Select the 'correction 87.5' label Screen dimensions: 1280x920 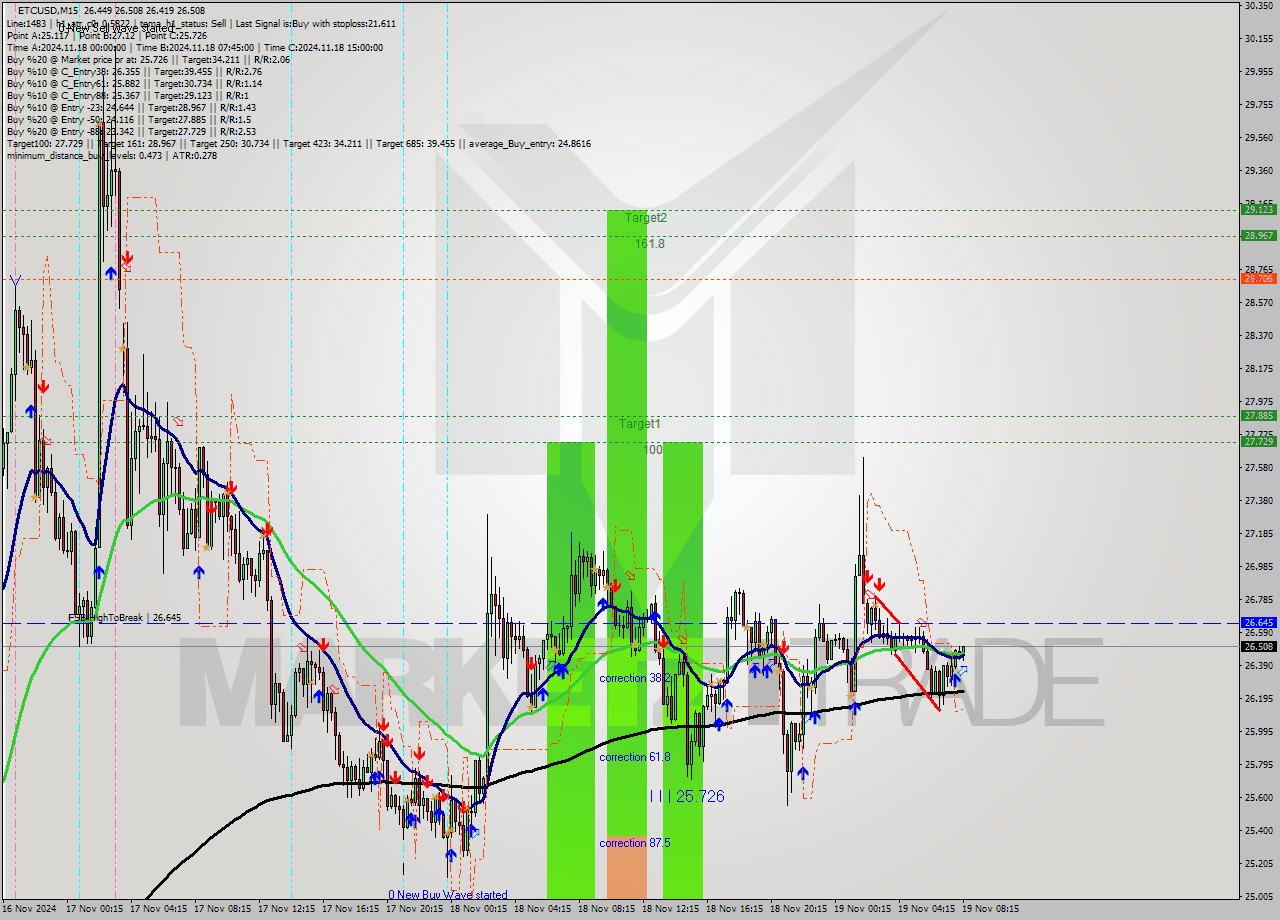click(635, 843)
